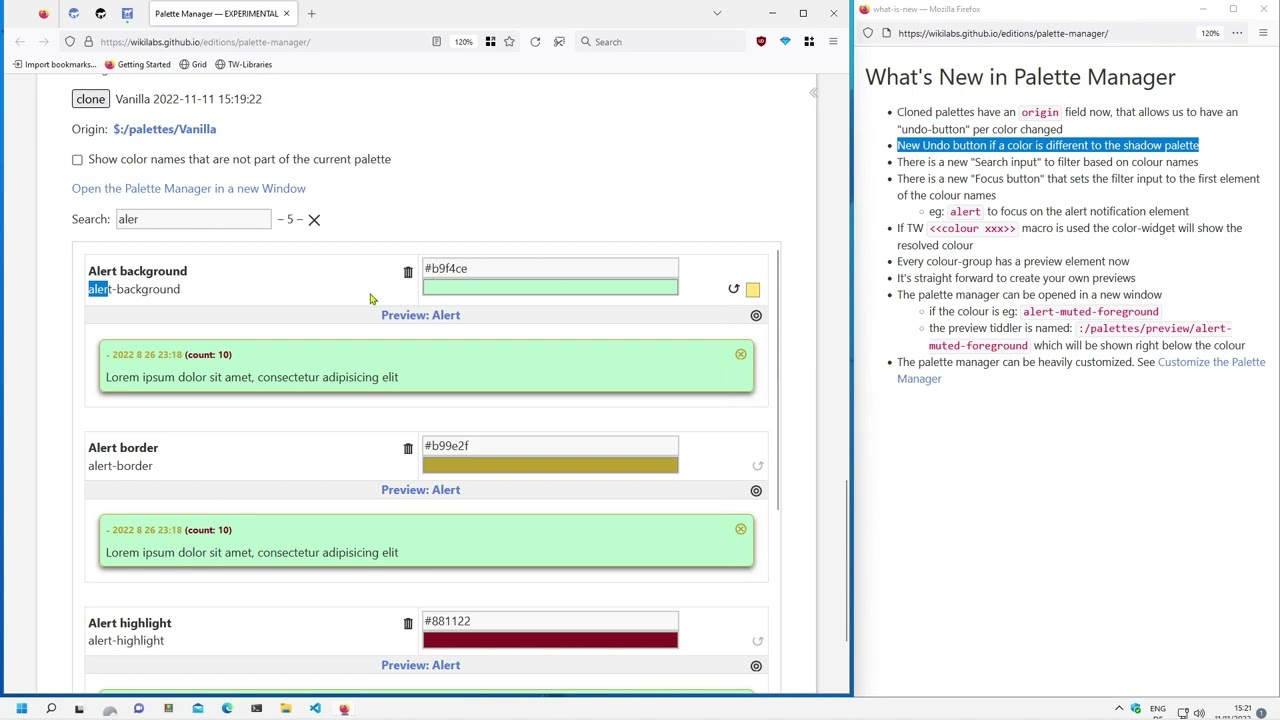The height and width of the screenshot is (720, 1280).
Task: Collapse Preview: Alert under Alert background
Action: [420, 315]
